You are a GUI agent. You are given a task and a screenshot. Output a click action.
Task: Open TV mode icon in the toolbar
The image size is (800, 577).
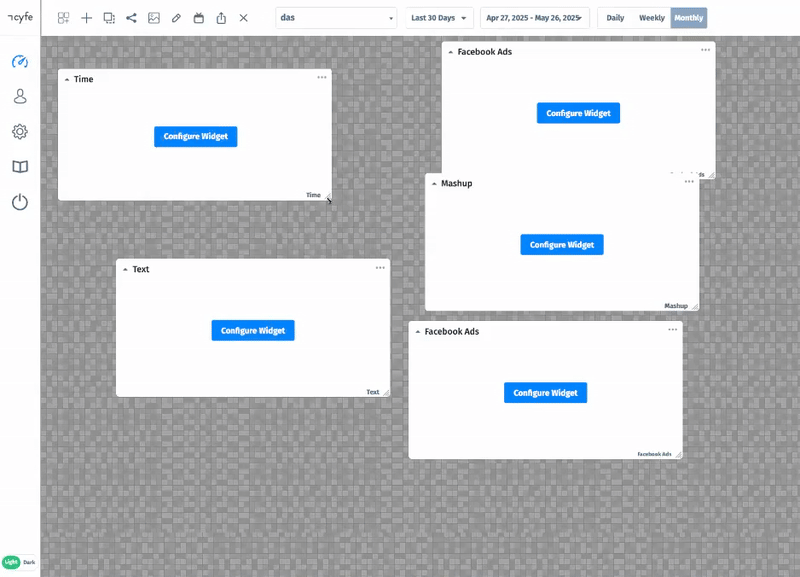(x=198, y=18)
